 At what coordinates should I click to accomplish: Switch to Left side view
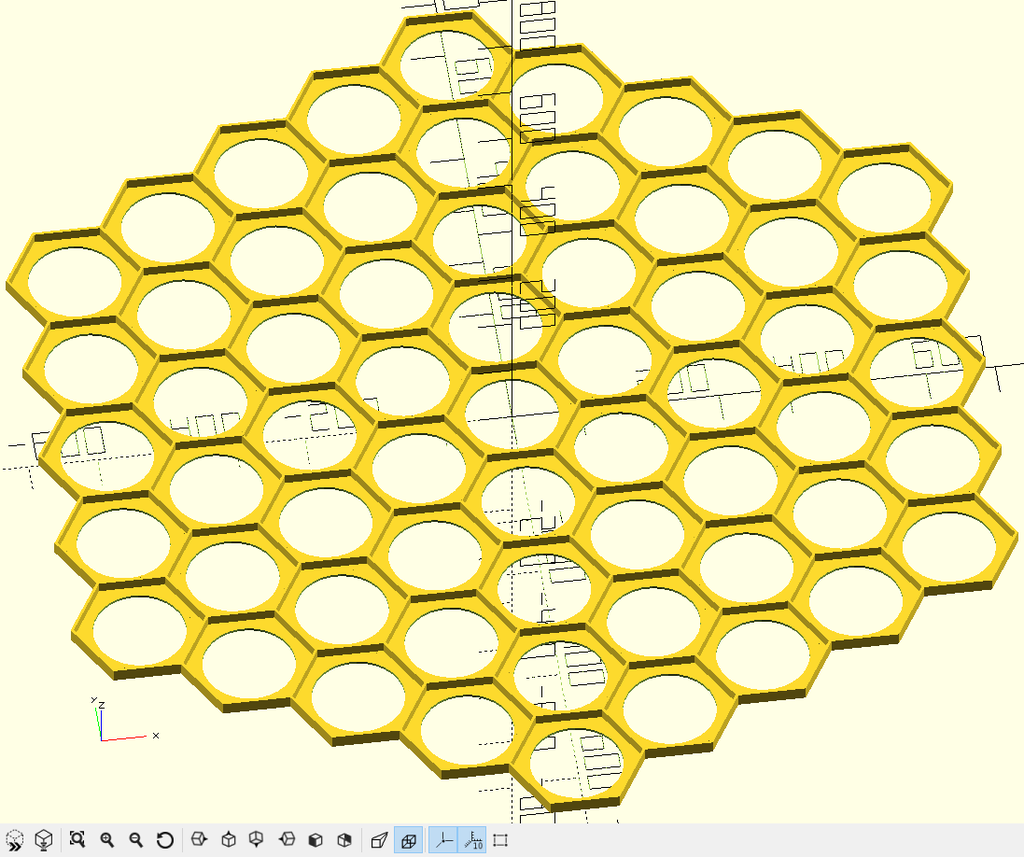287,839
